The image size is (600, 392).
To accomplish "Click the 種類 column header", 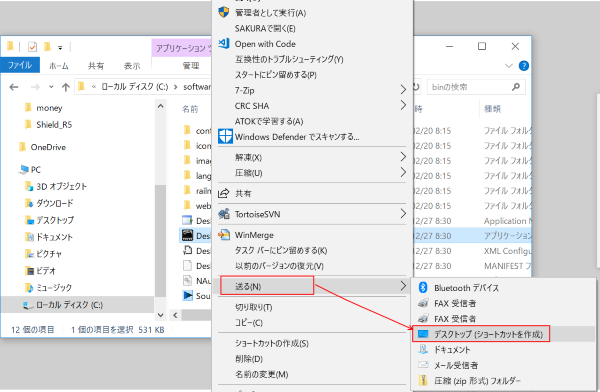I will (x=492, y=109).
